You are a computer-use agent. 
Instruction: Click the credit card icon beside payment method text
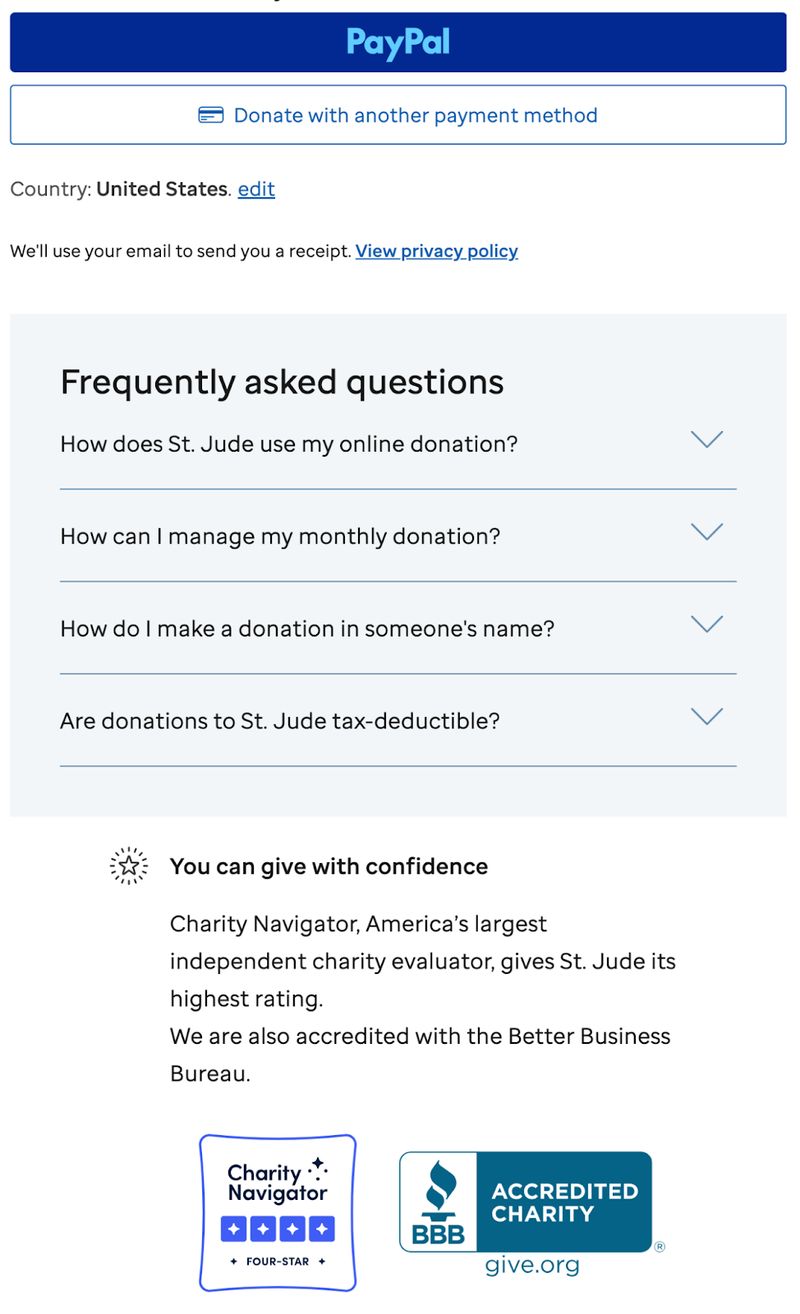211,115
